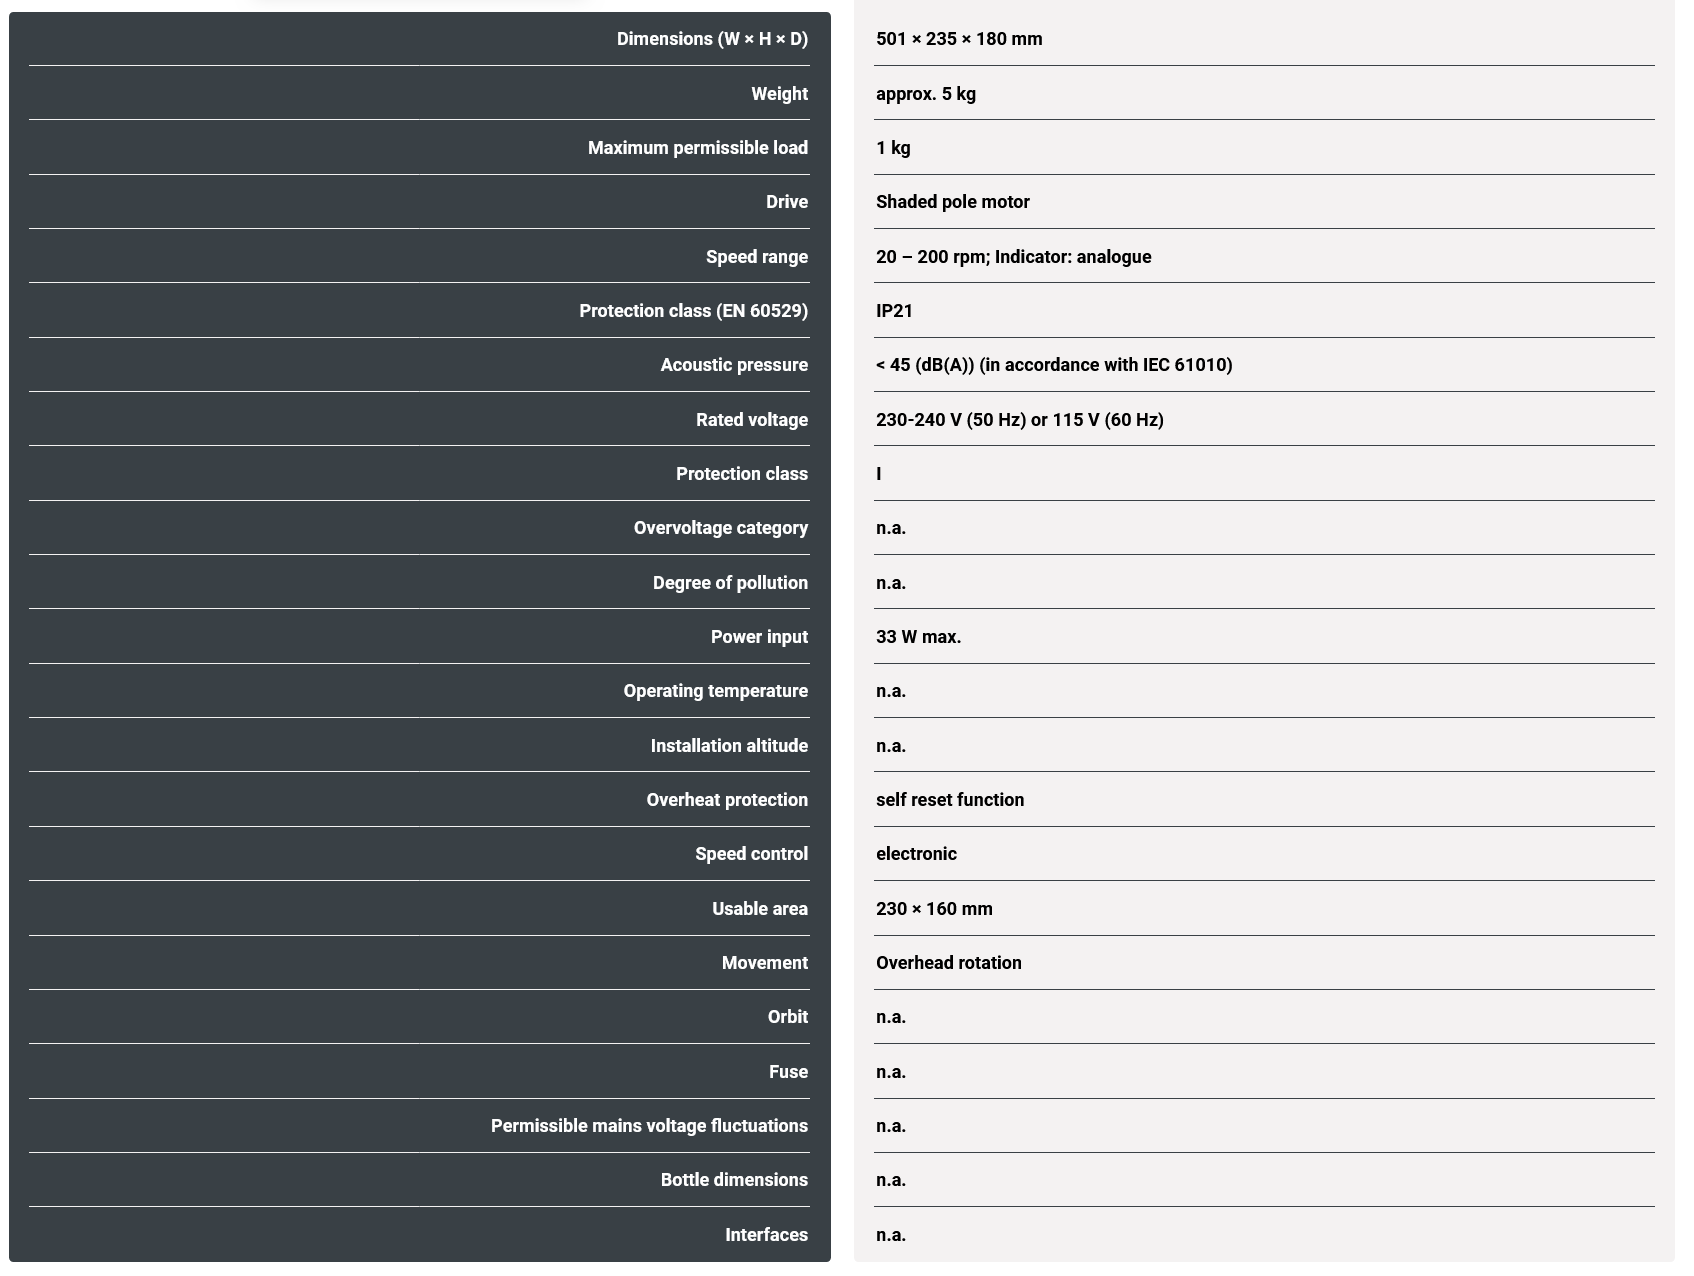Click the "230 × 160 mm" usable area value

pyautogui.click(x=934, y=909)
